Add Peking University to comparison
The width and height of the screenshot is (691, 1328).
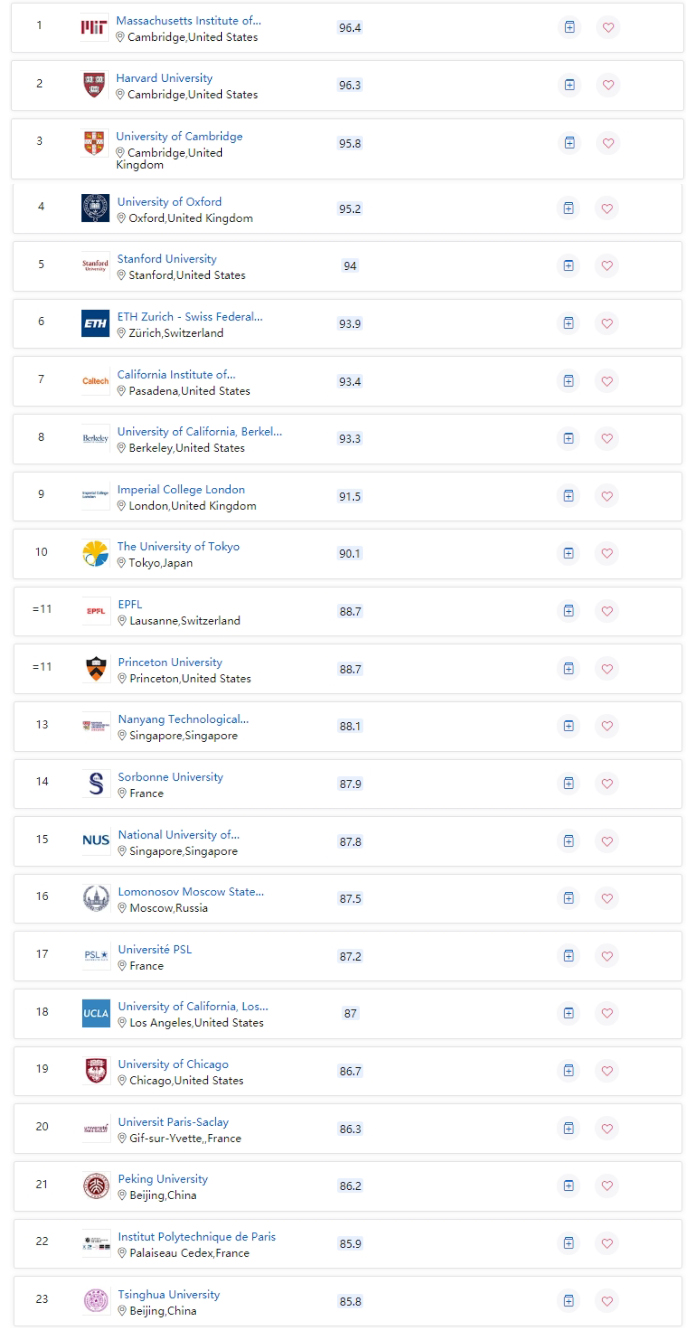tap(569, 1186)
